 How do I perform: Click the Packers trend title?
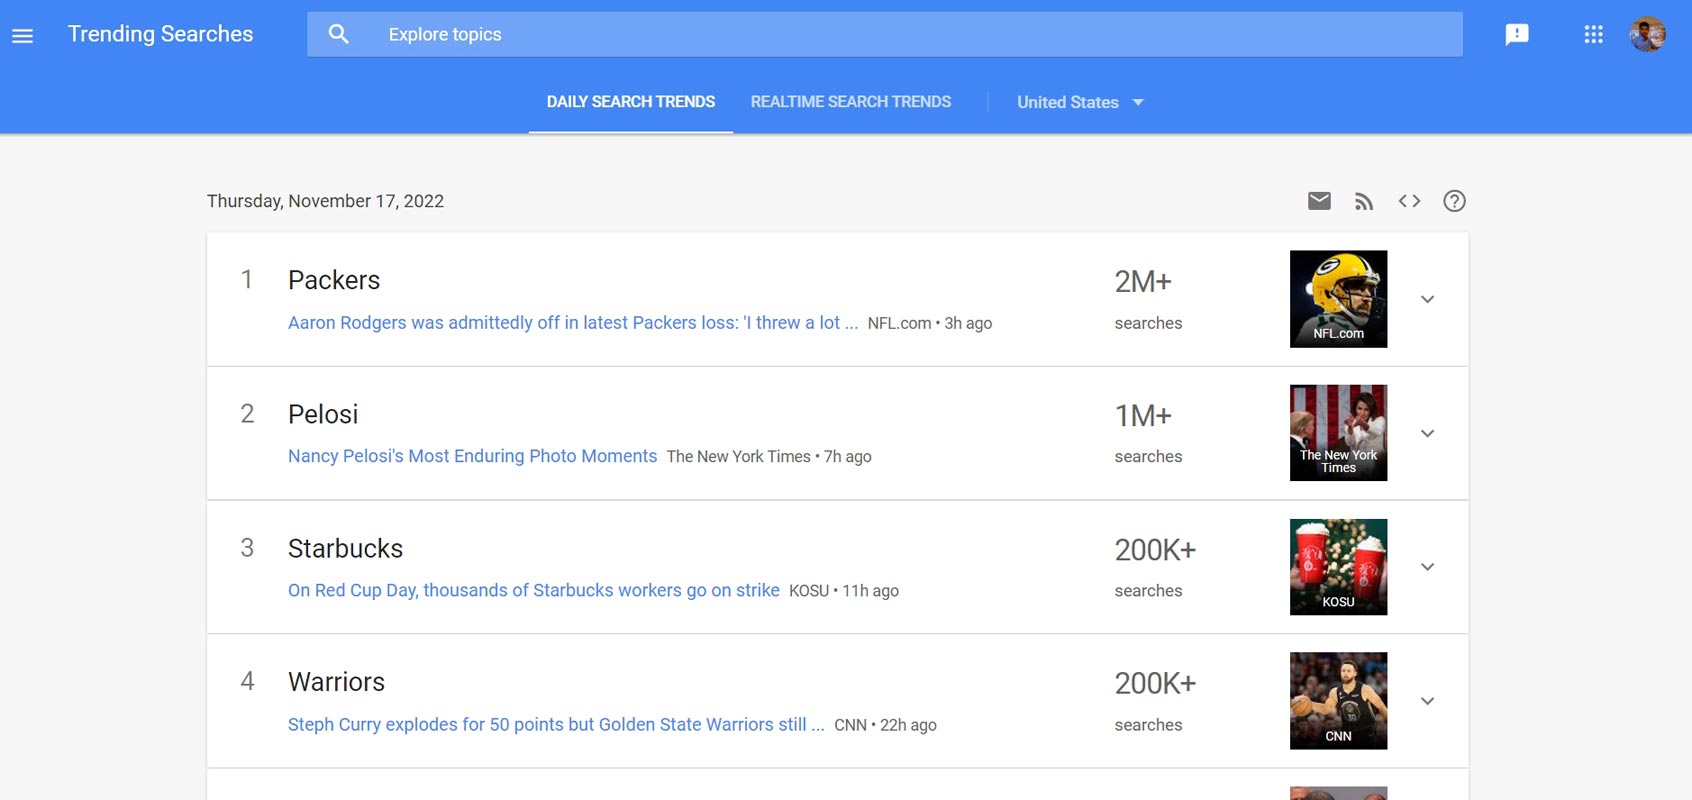pyautogui.click(x=334, y=280)
